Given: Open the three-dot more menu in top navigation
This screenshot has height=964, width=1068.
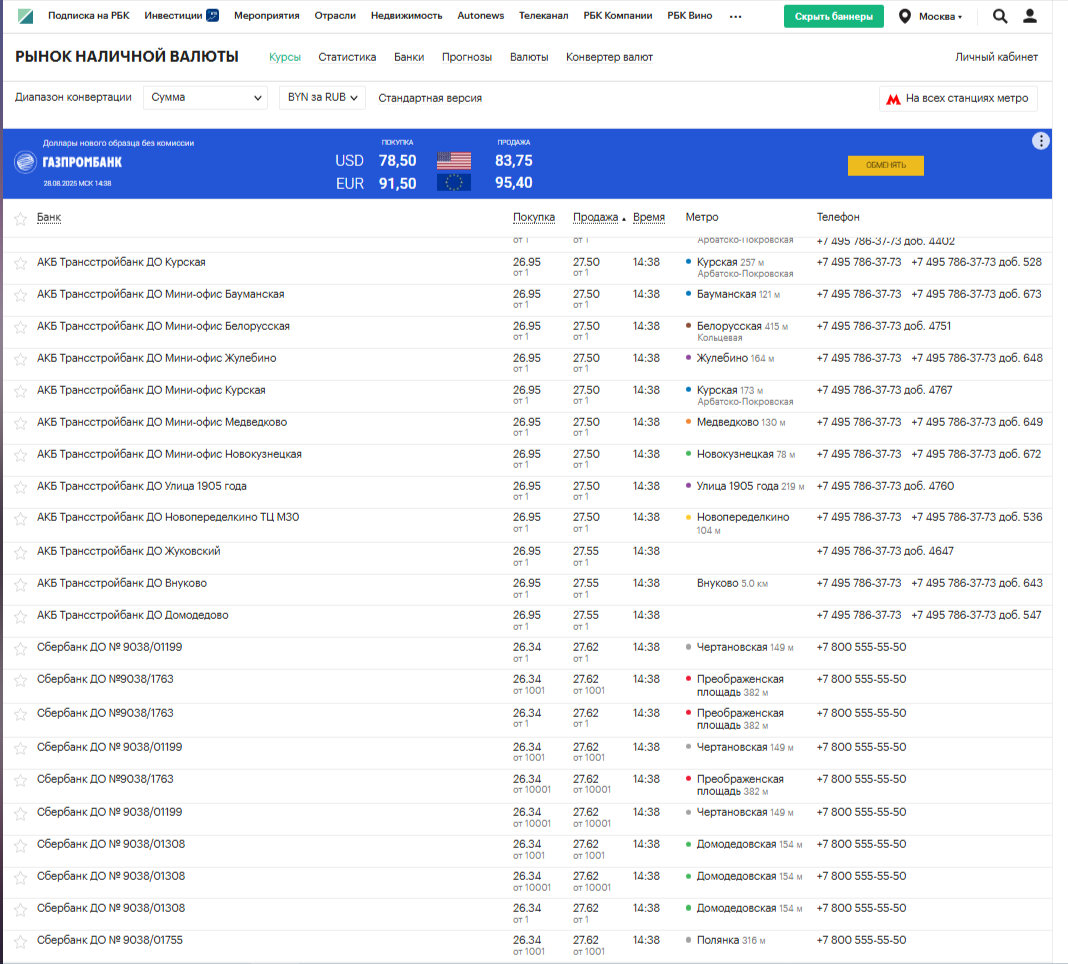Looking at the screenshot, I should 735,16.
